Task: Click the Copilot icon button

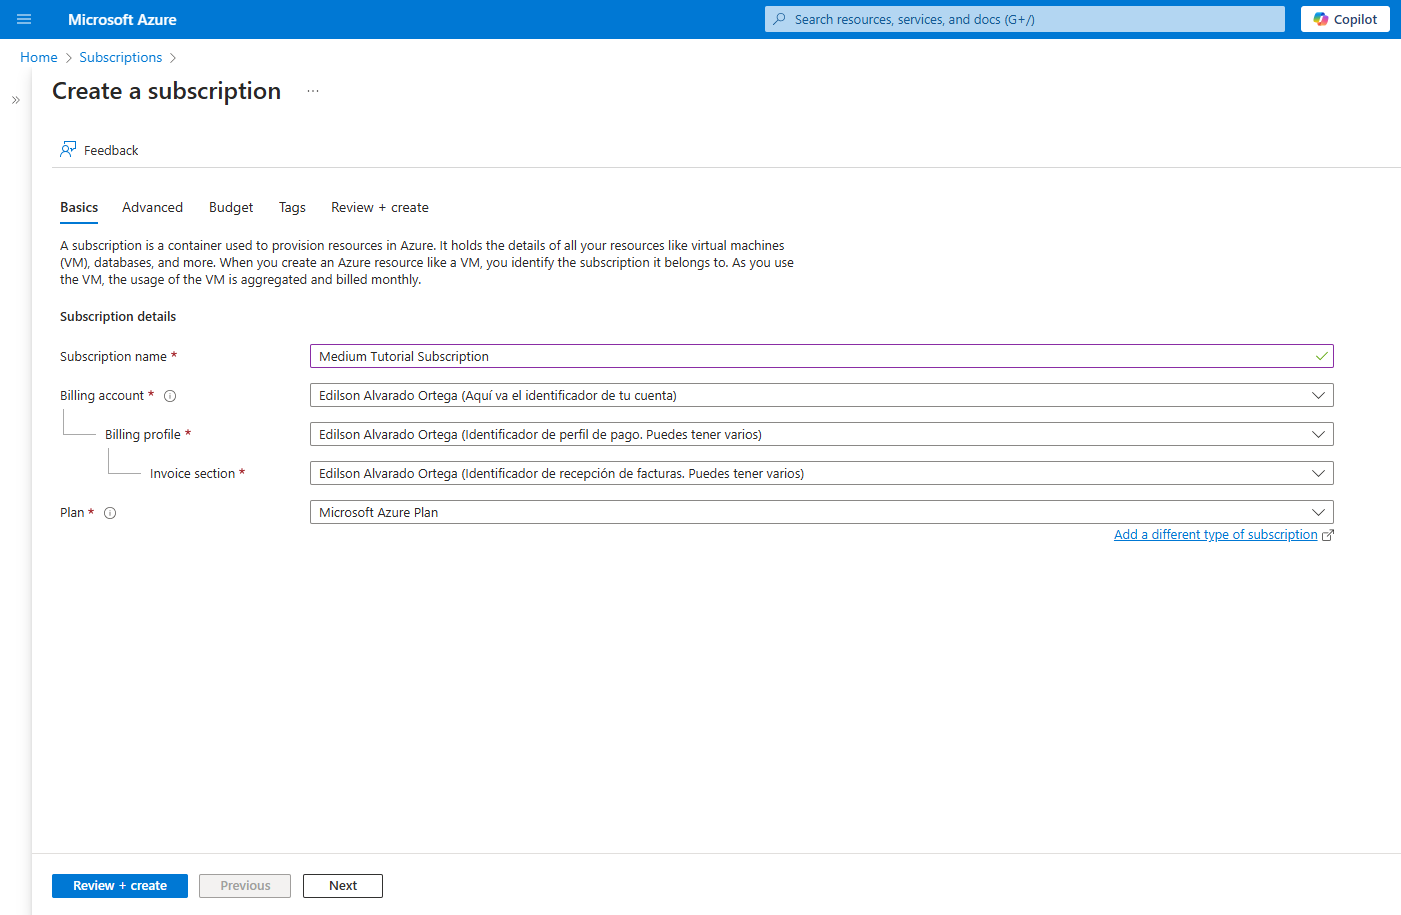Action: pos(1345,19)
